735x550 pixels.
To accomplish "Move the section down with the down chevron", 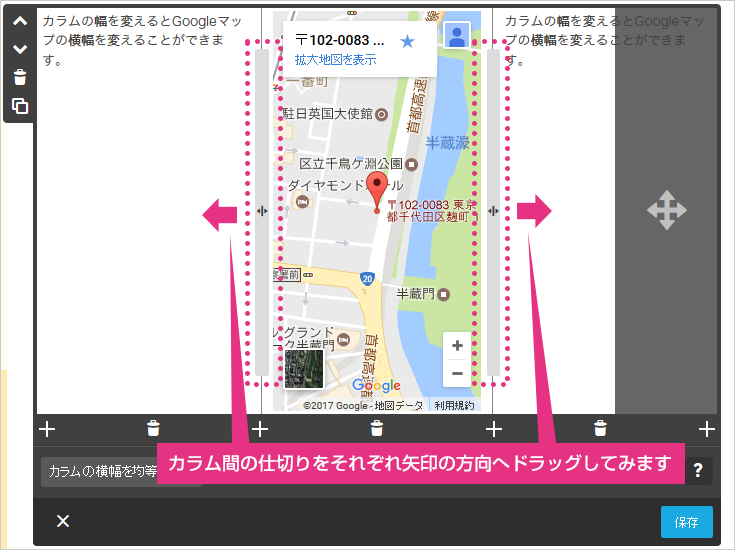I will 20,49.
